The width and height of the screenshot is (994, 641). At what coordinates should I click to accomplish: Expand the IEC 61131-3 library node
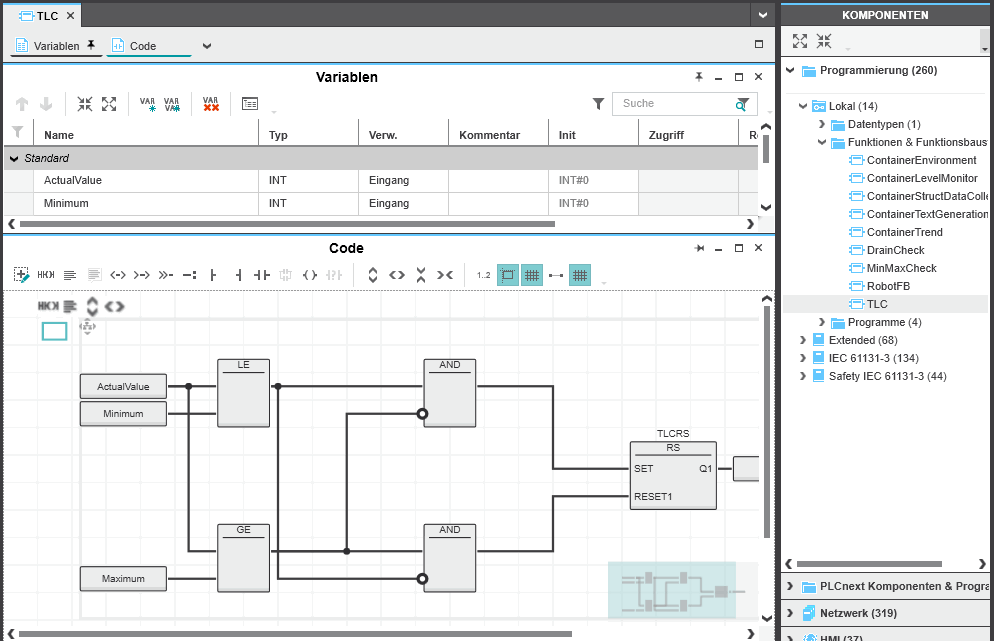pyautogui.click(x=803, y=358)
